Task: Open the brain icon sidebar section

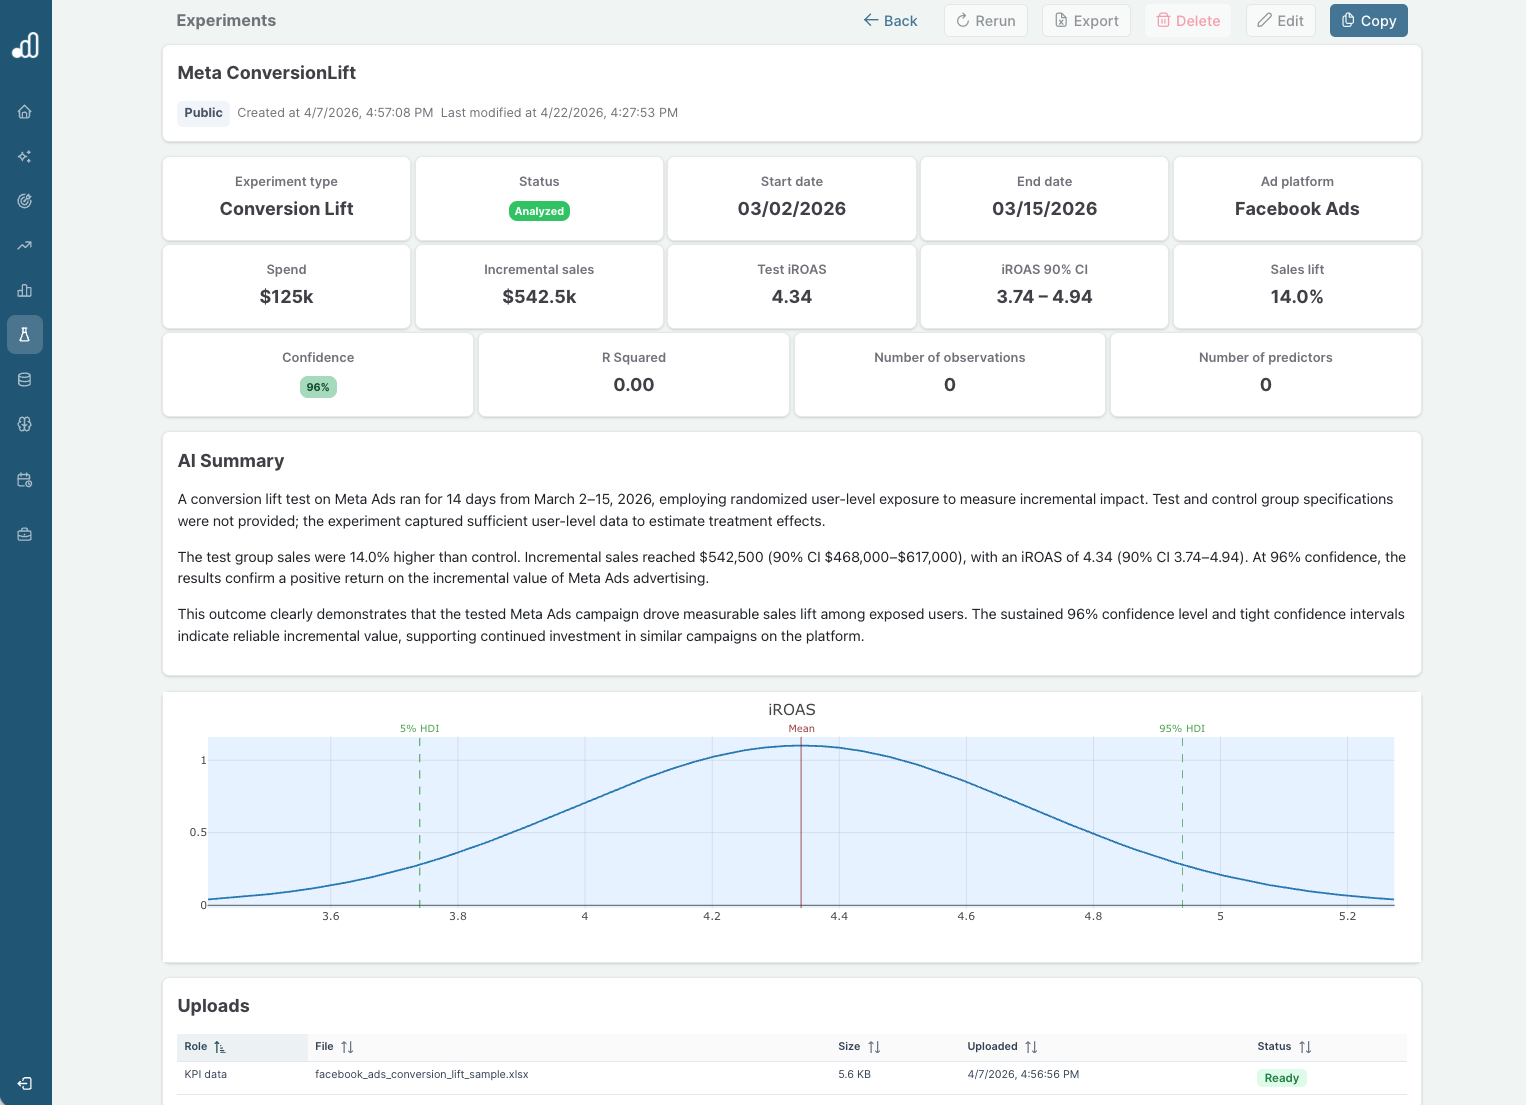Action: click(25, 424)
